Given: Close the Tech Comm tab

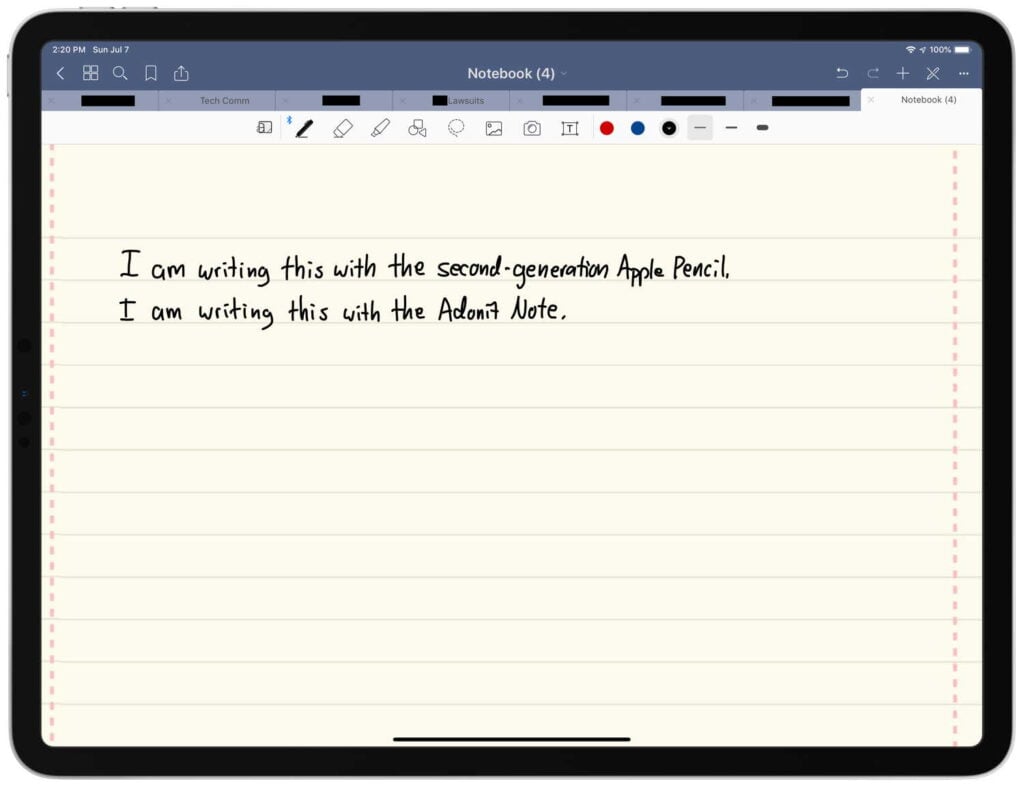Looking at the screenshot, I should [168, 101].
